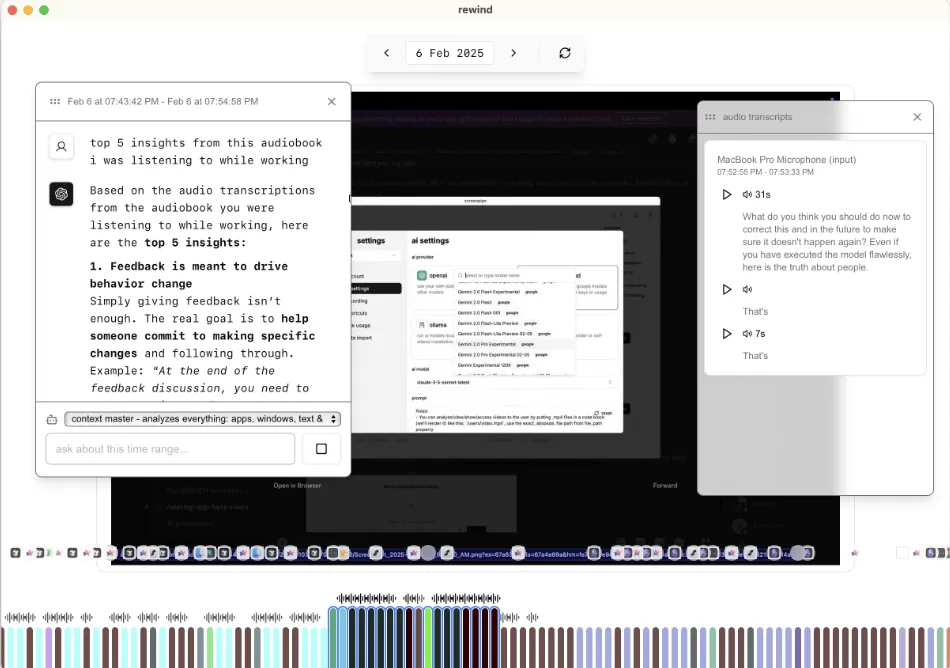Click the model name search field in captured frame
This screenshot has height=668, width=950.
click(x=515, y=276)
